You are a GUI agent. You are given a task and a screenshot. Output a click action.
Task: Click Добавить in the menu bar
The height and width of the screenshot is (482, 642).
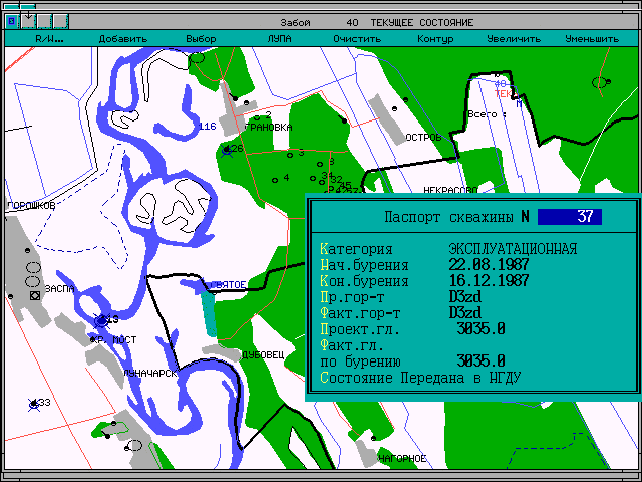pos(123,39)
